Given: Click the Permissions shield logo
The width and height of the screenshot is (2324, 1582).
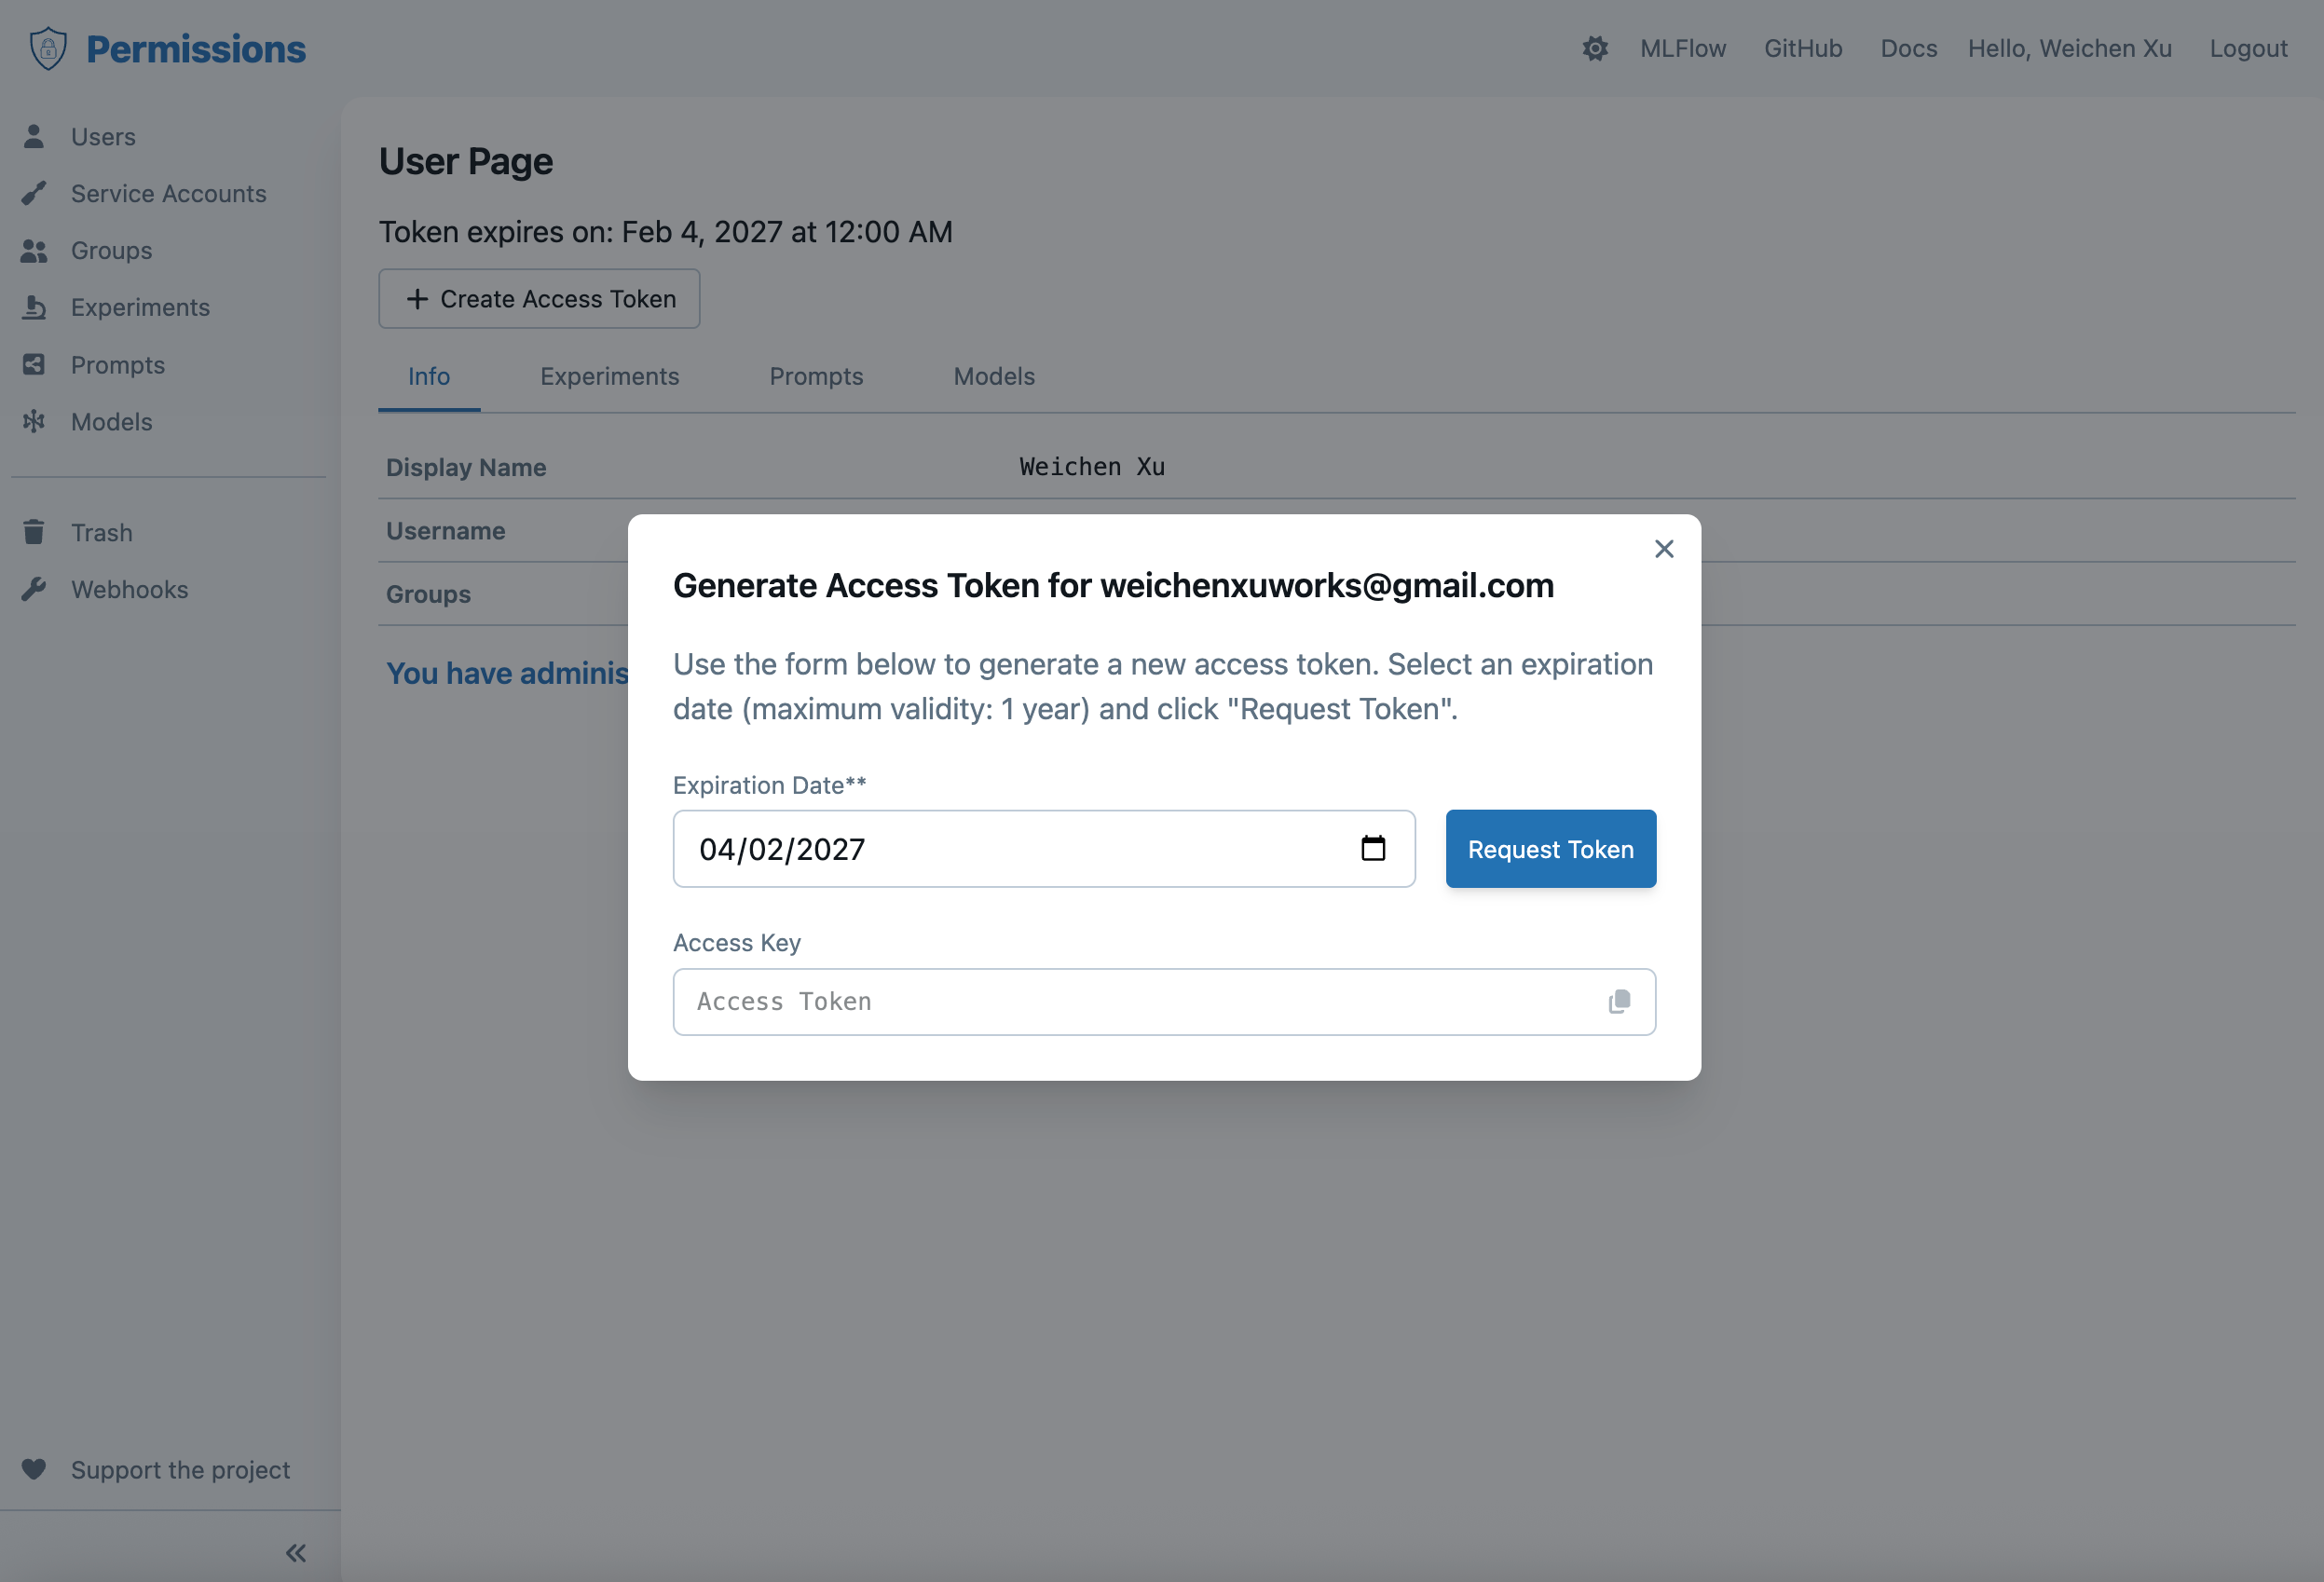Looking at the screenshot, I should click(x=47, y=47).
